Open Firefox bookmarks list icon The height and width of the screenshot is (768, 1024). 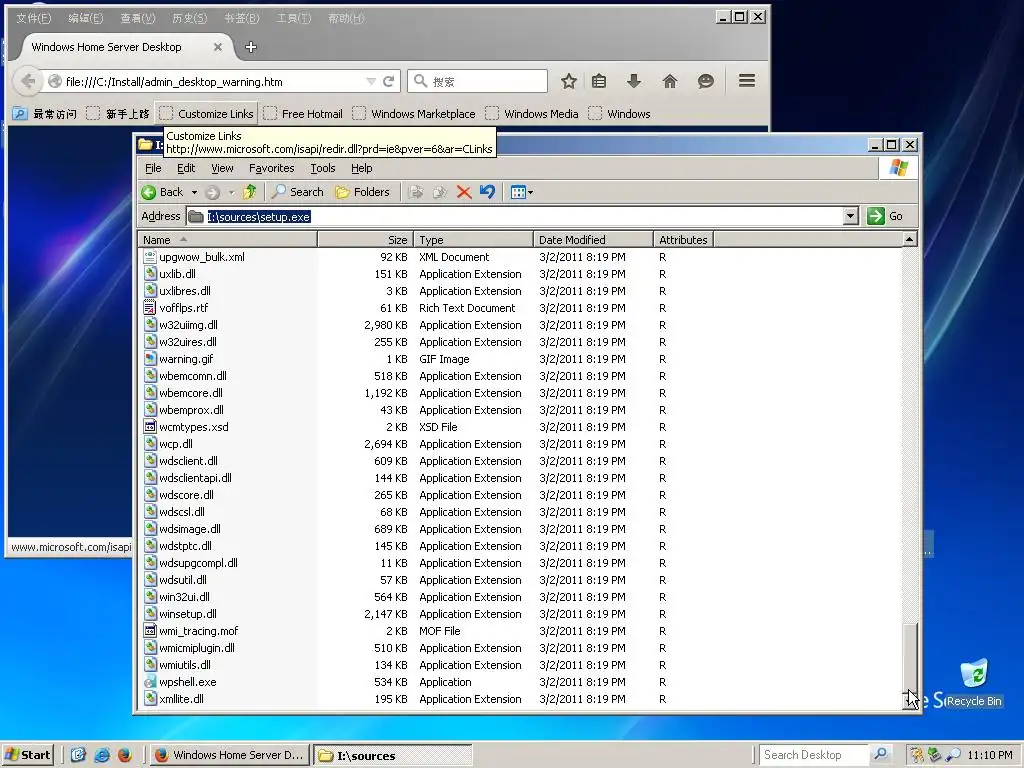(599, 81)
